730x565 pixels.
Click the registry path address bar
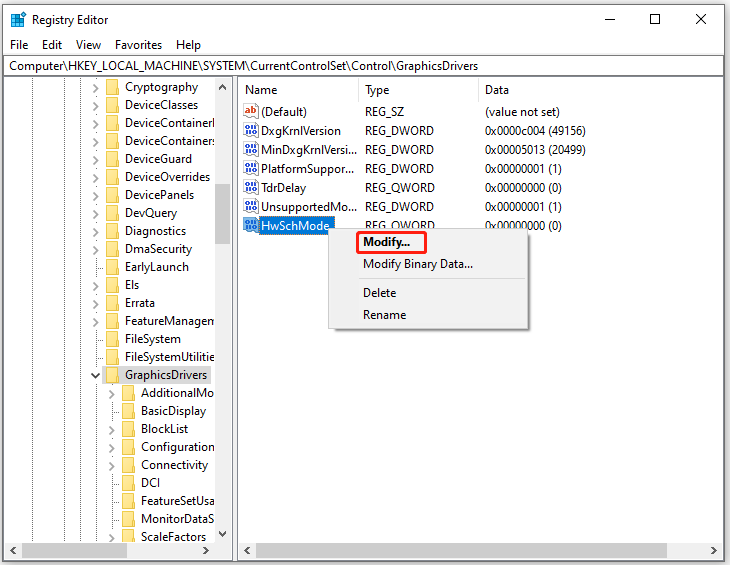(364, 66)
